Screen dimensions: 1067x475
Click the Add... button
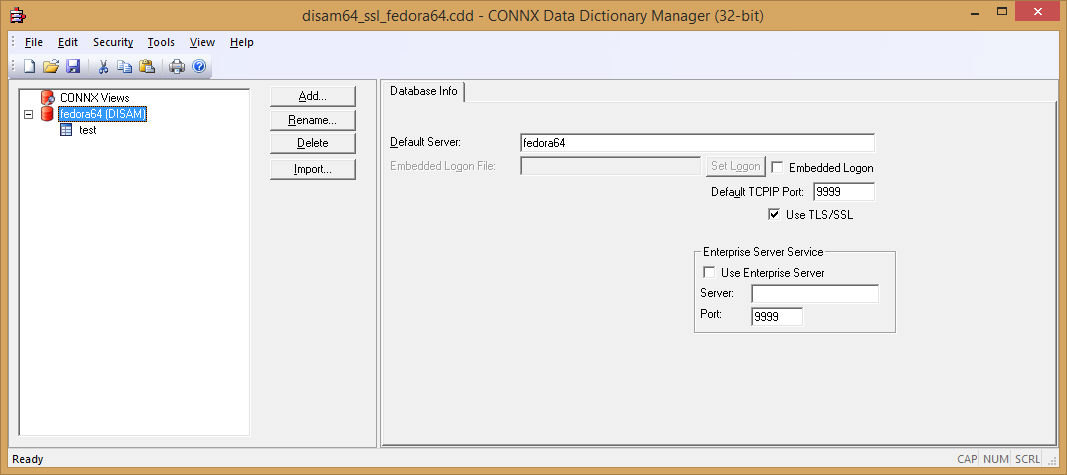click(x=313, y=97)
